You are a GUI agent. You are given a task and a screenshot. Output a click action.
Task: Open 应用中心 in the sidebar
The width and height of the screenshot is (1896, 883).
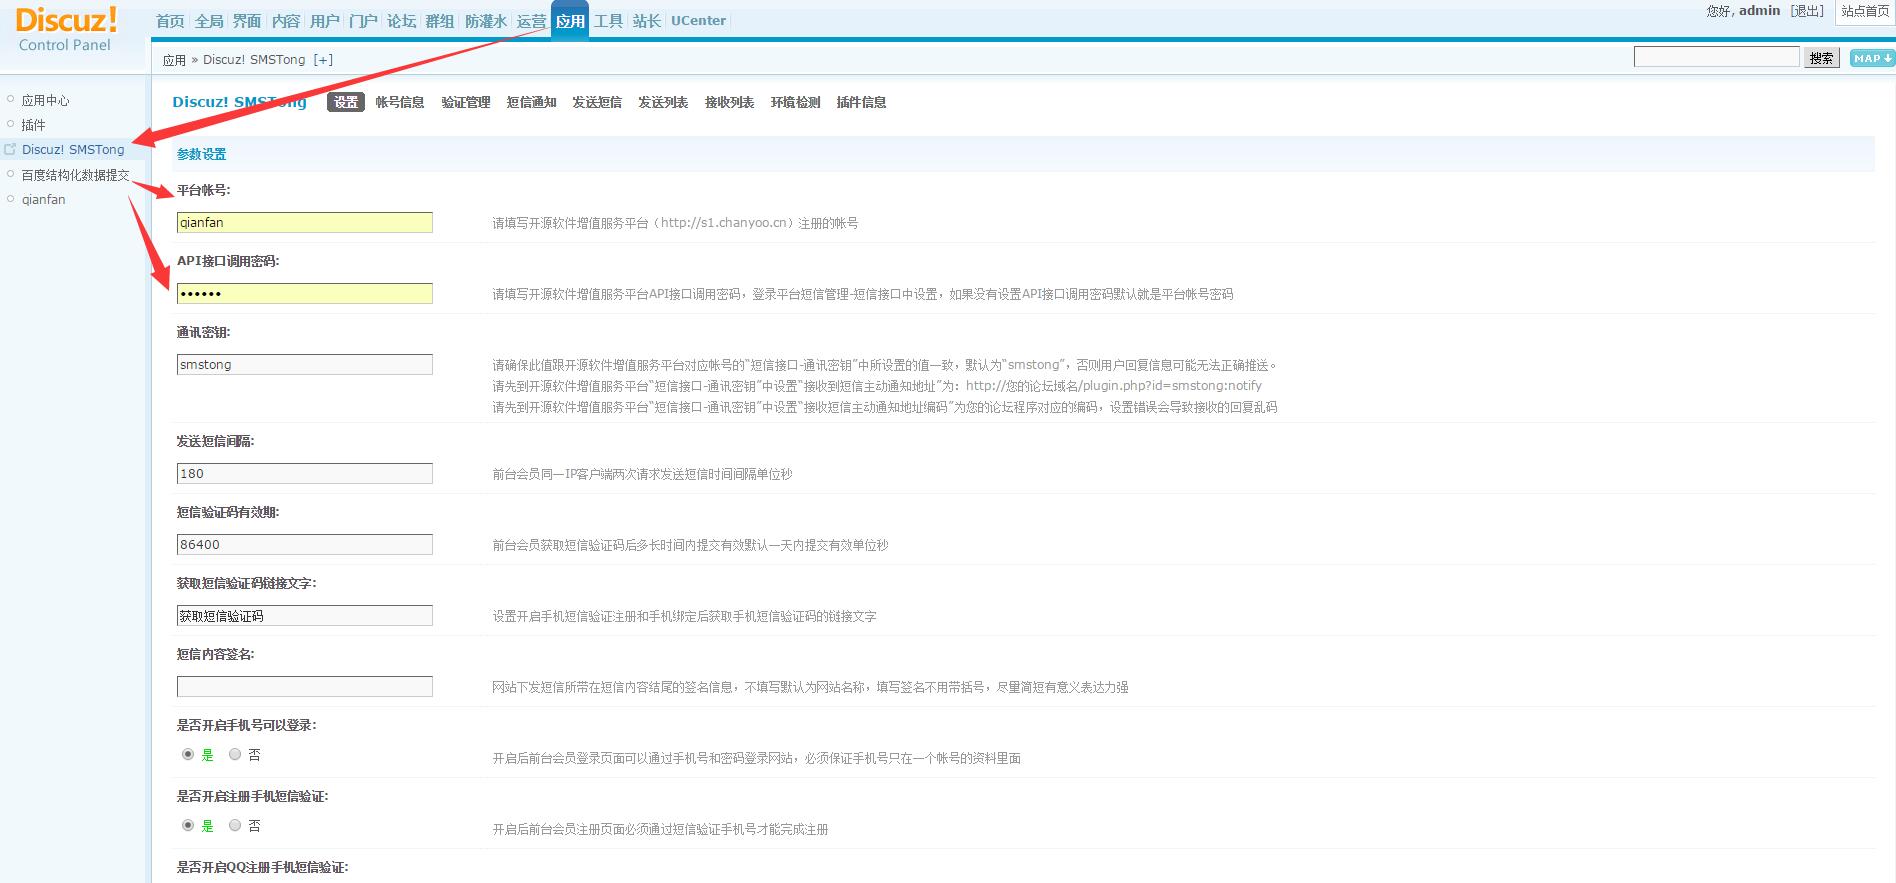pos(46,100)
